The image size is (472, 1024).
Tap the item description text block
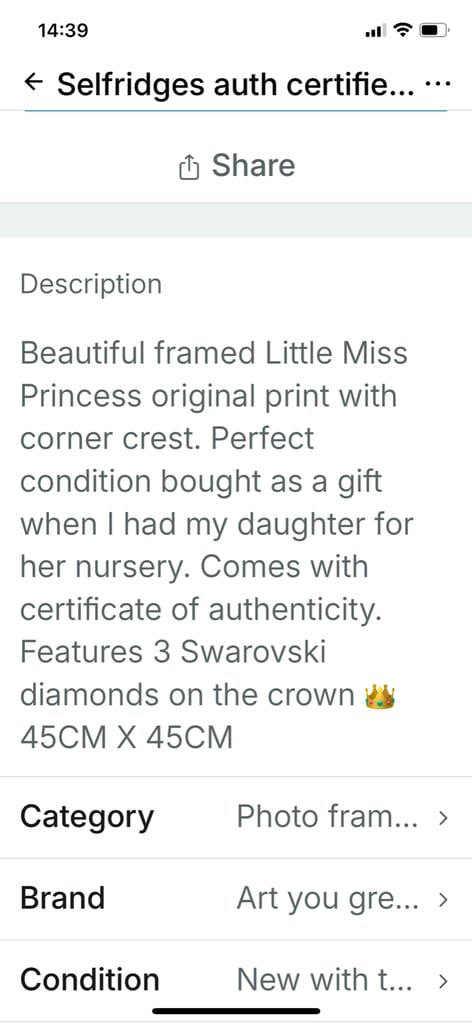[x=217, y=546]
